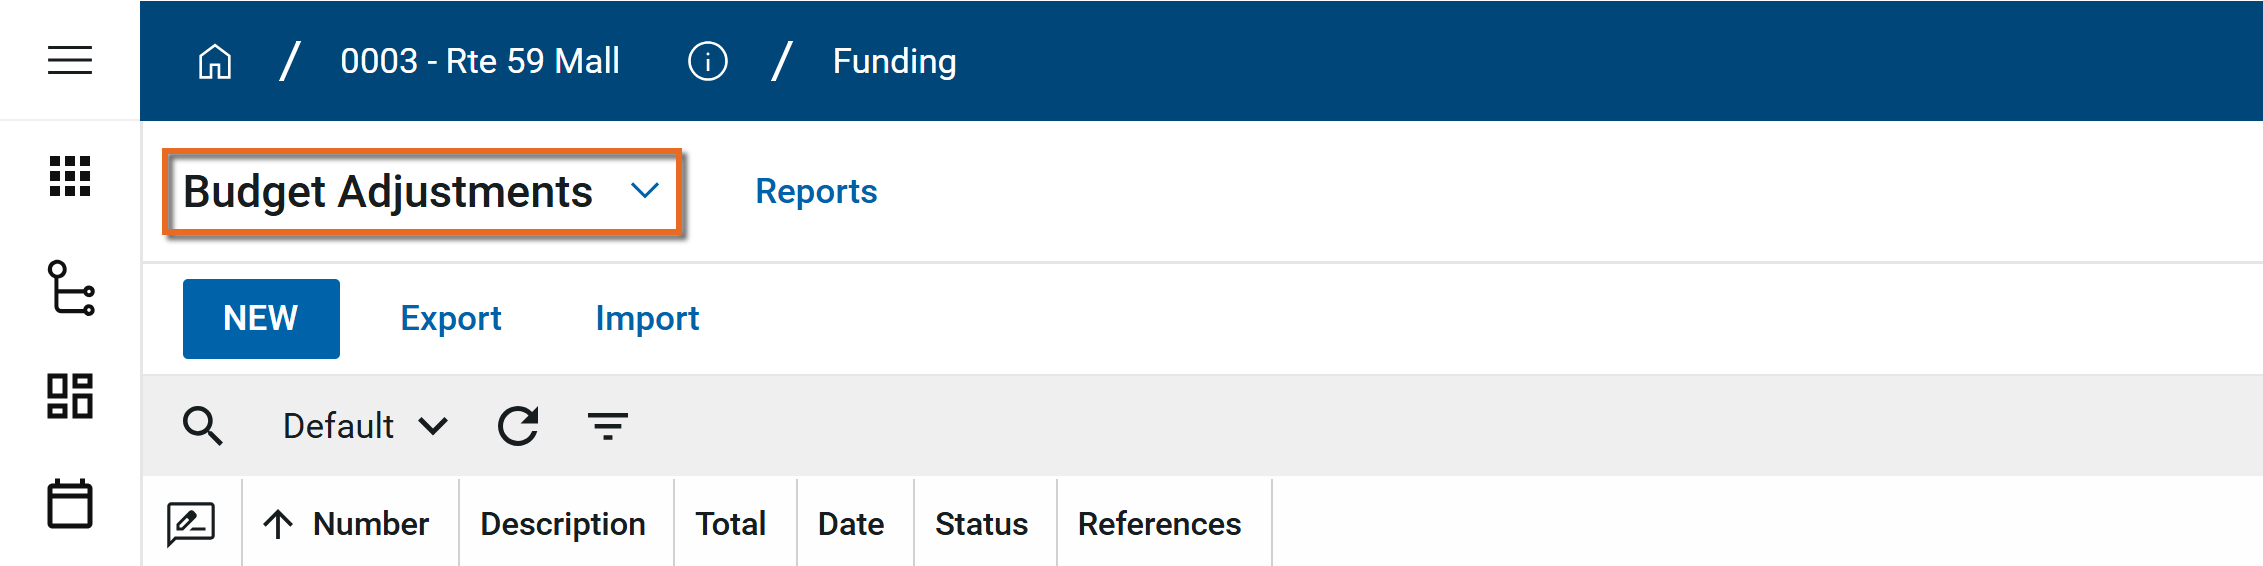
Task: Refresh the budget adjustments list
Action: coord(518,426)
